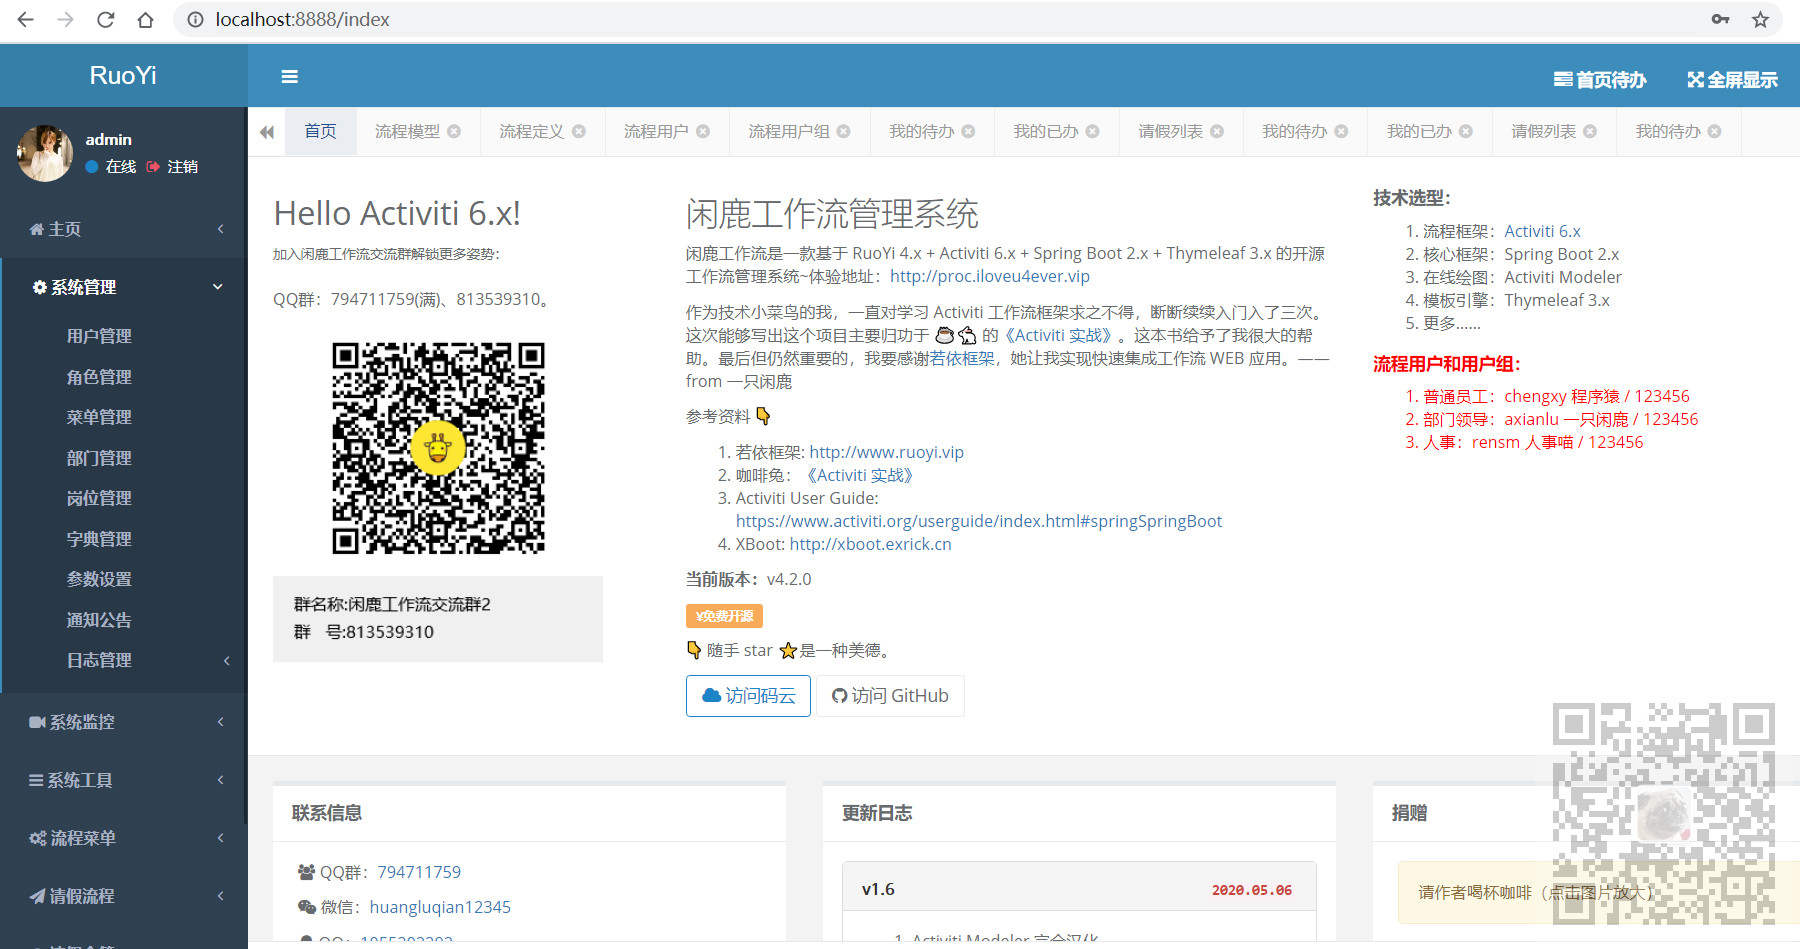1800x949 pixels.
Task: Click the browser back arrow
Action: point(26,19)
